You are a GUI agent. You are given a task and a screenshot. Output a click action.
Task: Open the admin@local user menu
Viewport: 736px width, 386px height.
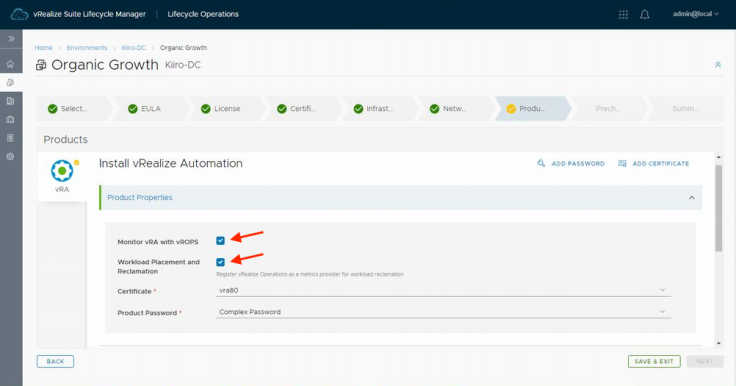point(696,14)
